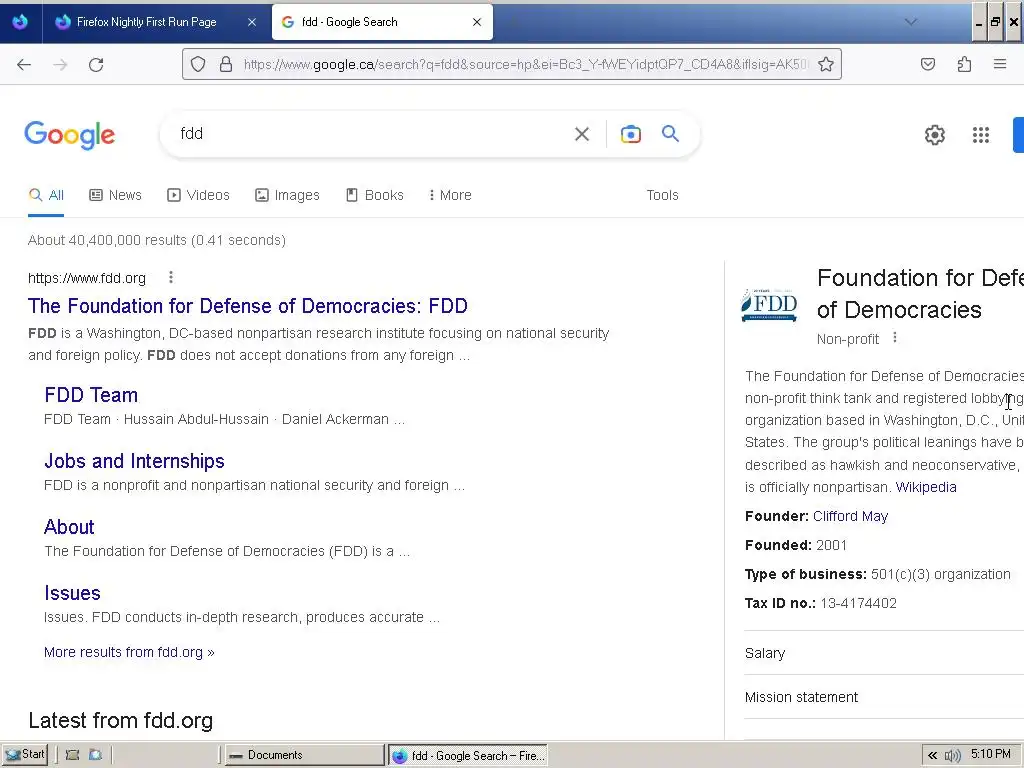Expand hidden system tray icons chevron

point(932,756)
